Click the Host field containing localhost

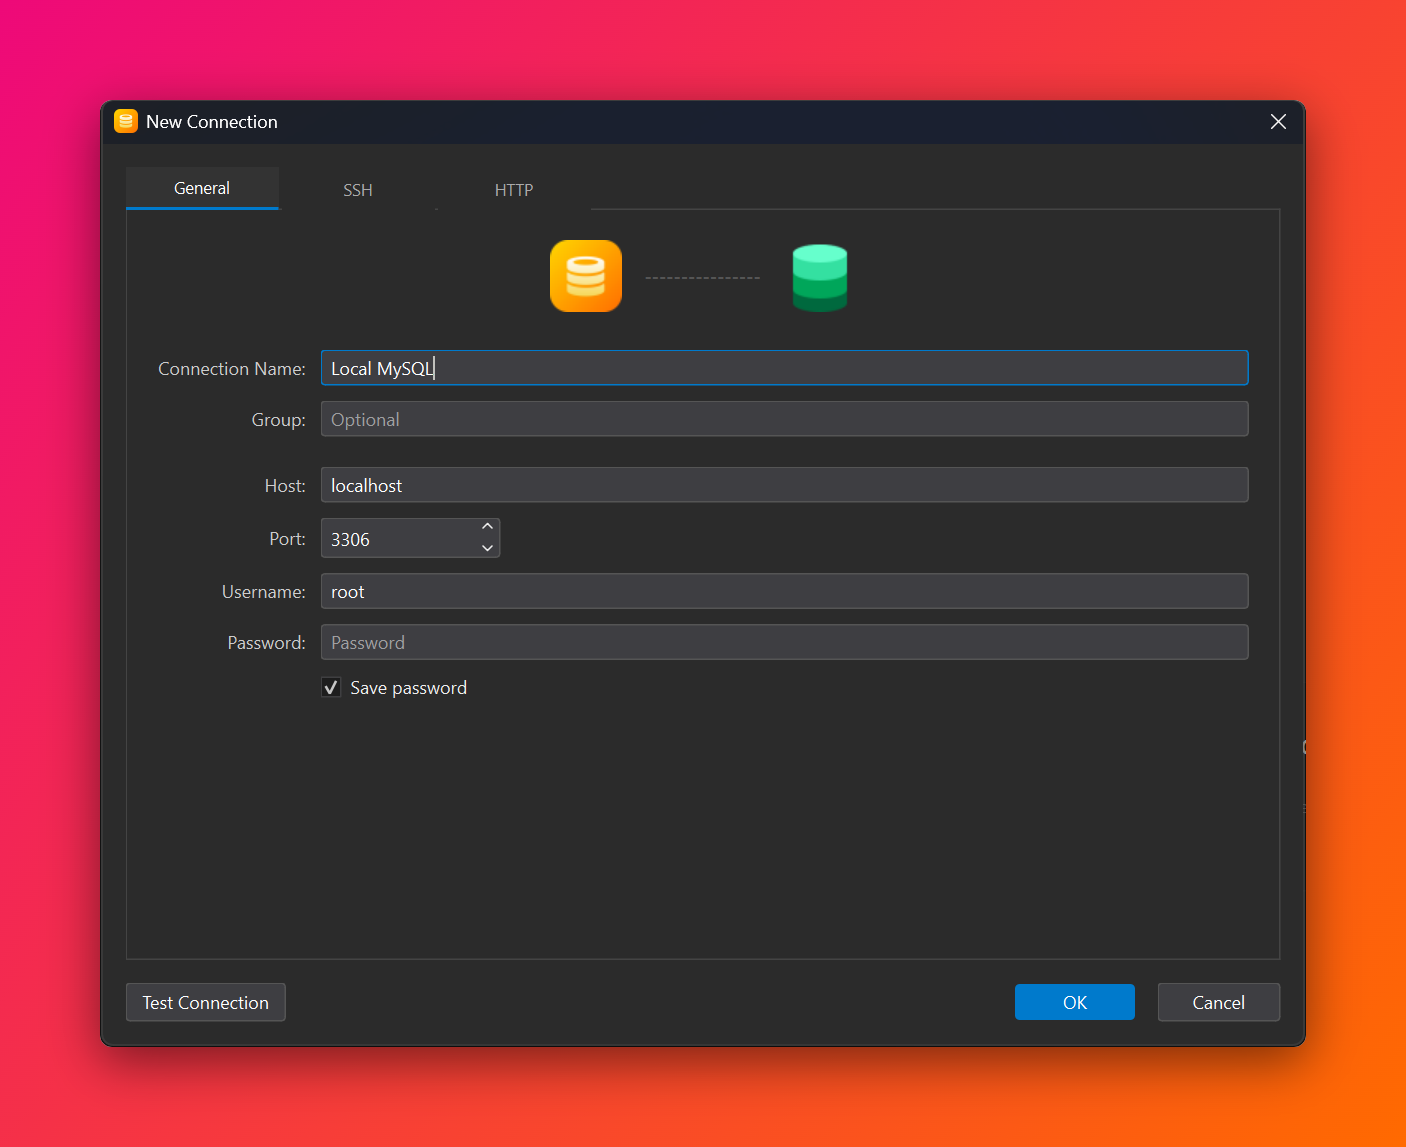point(785,485)
